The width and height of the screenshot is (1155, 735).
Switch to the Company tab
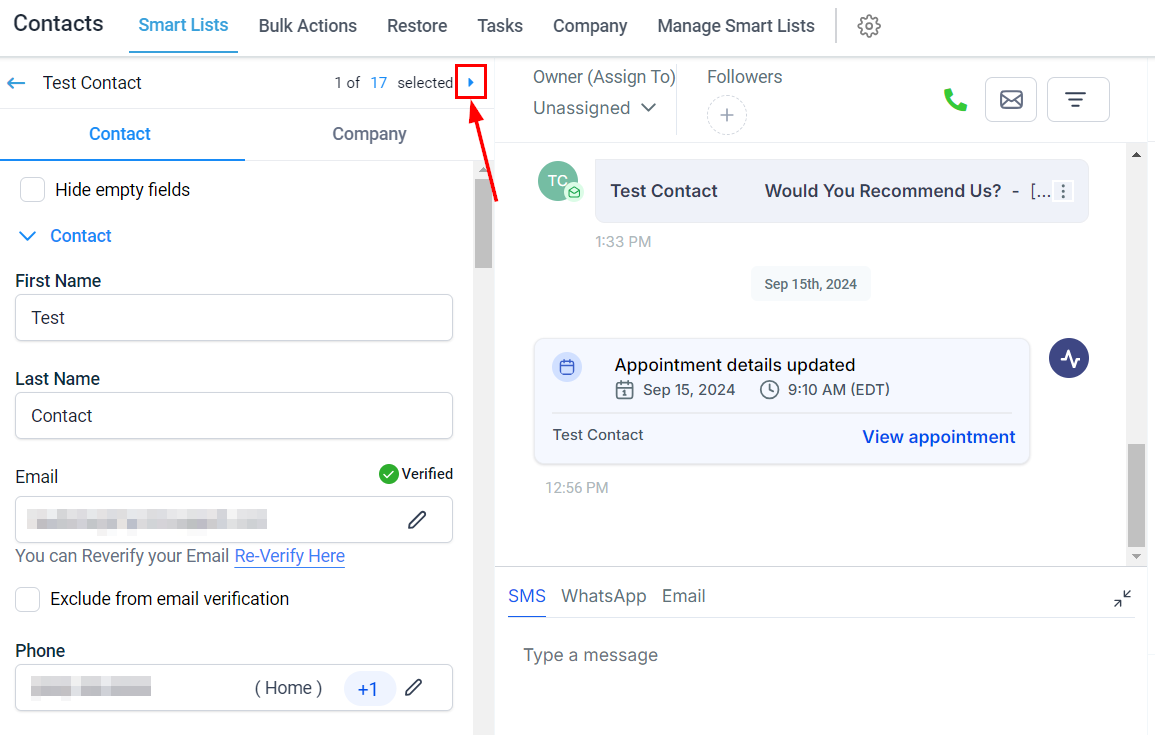(x=369, y=134)
